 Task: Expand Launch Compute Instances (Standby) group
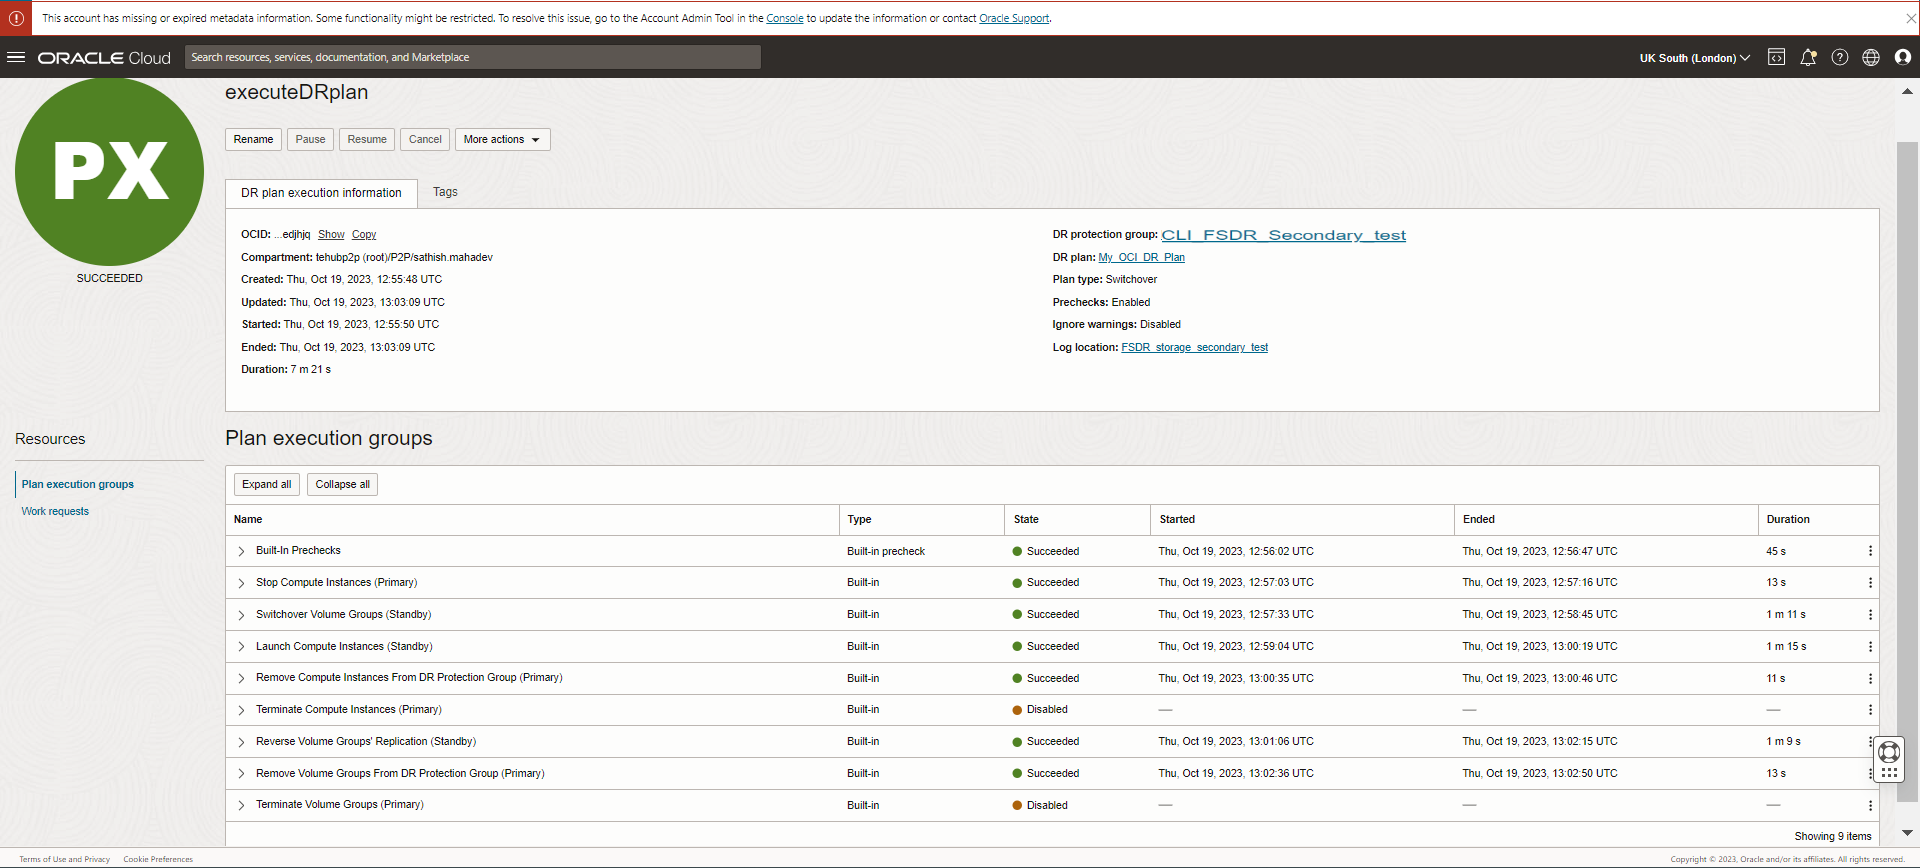241,647
